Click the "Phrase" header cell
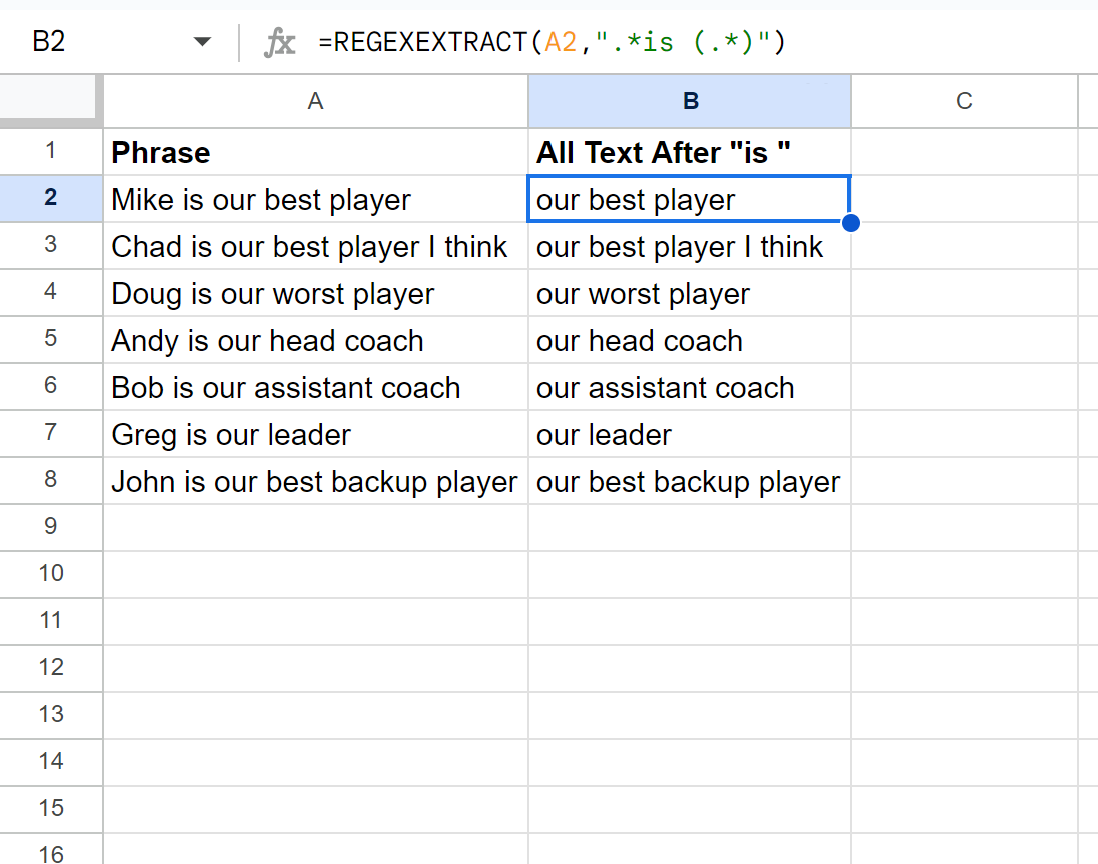Image resolution: width=1098 pixels, height=864 pixels. (315, 152)
